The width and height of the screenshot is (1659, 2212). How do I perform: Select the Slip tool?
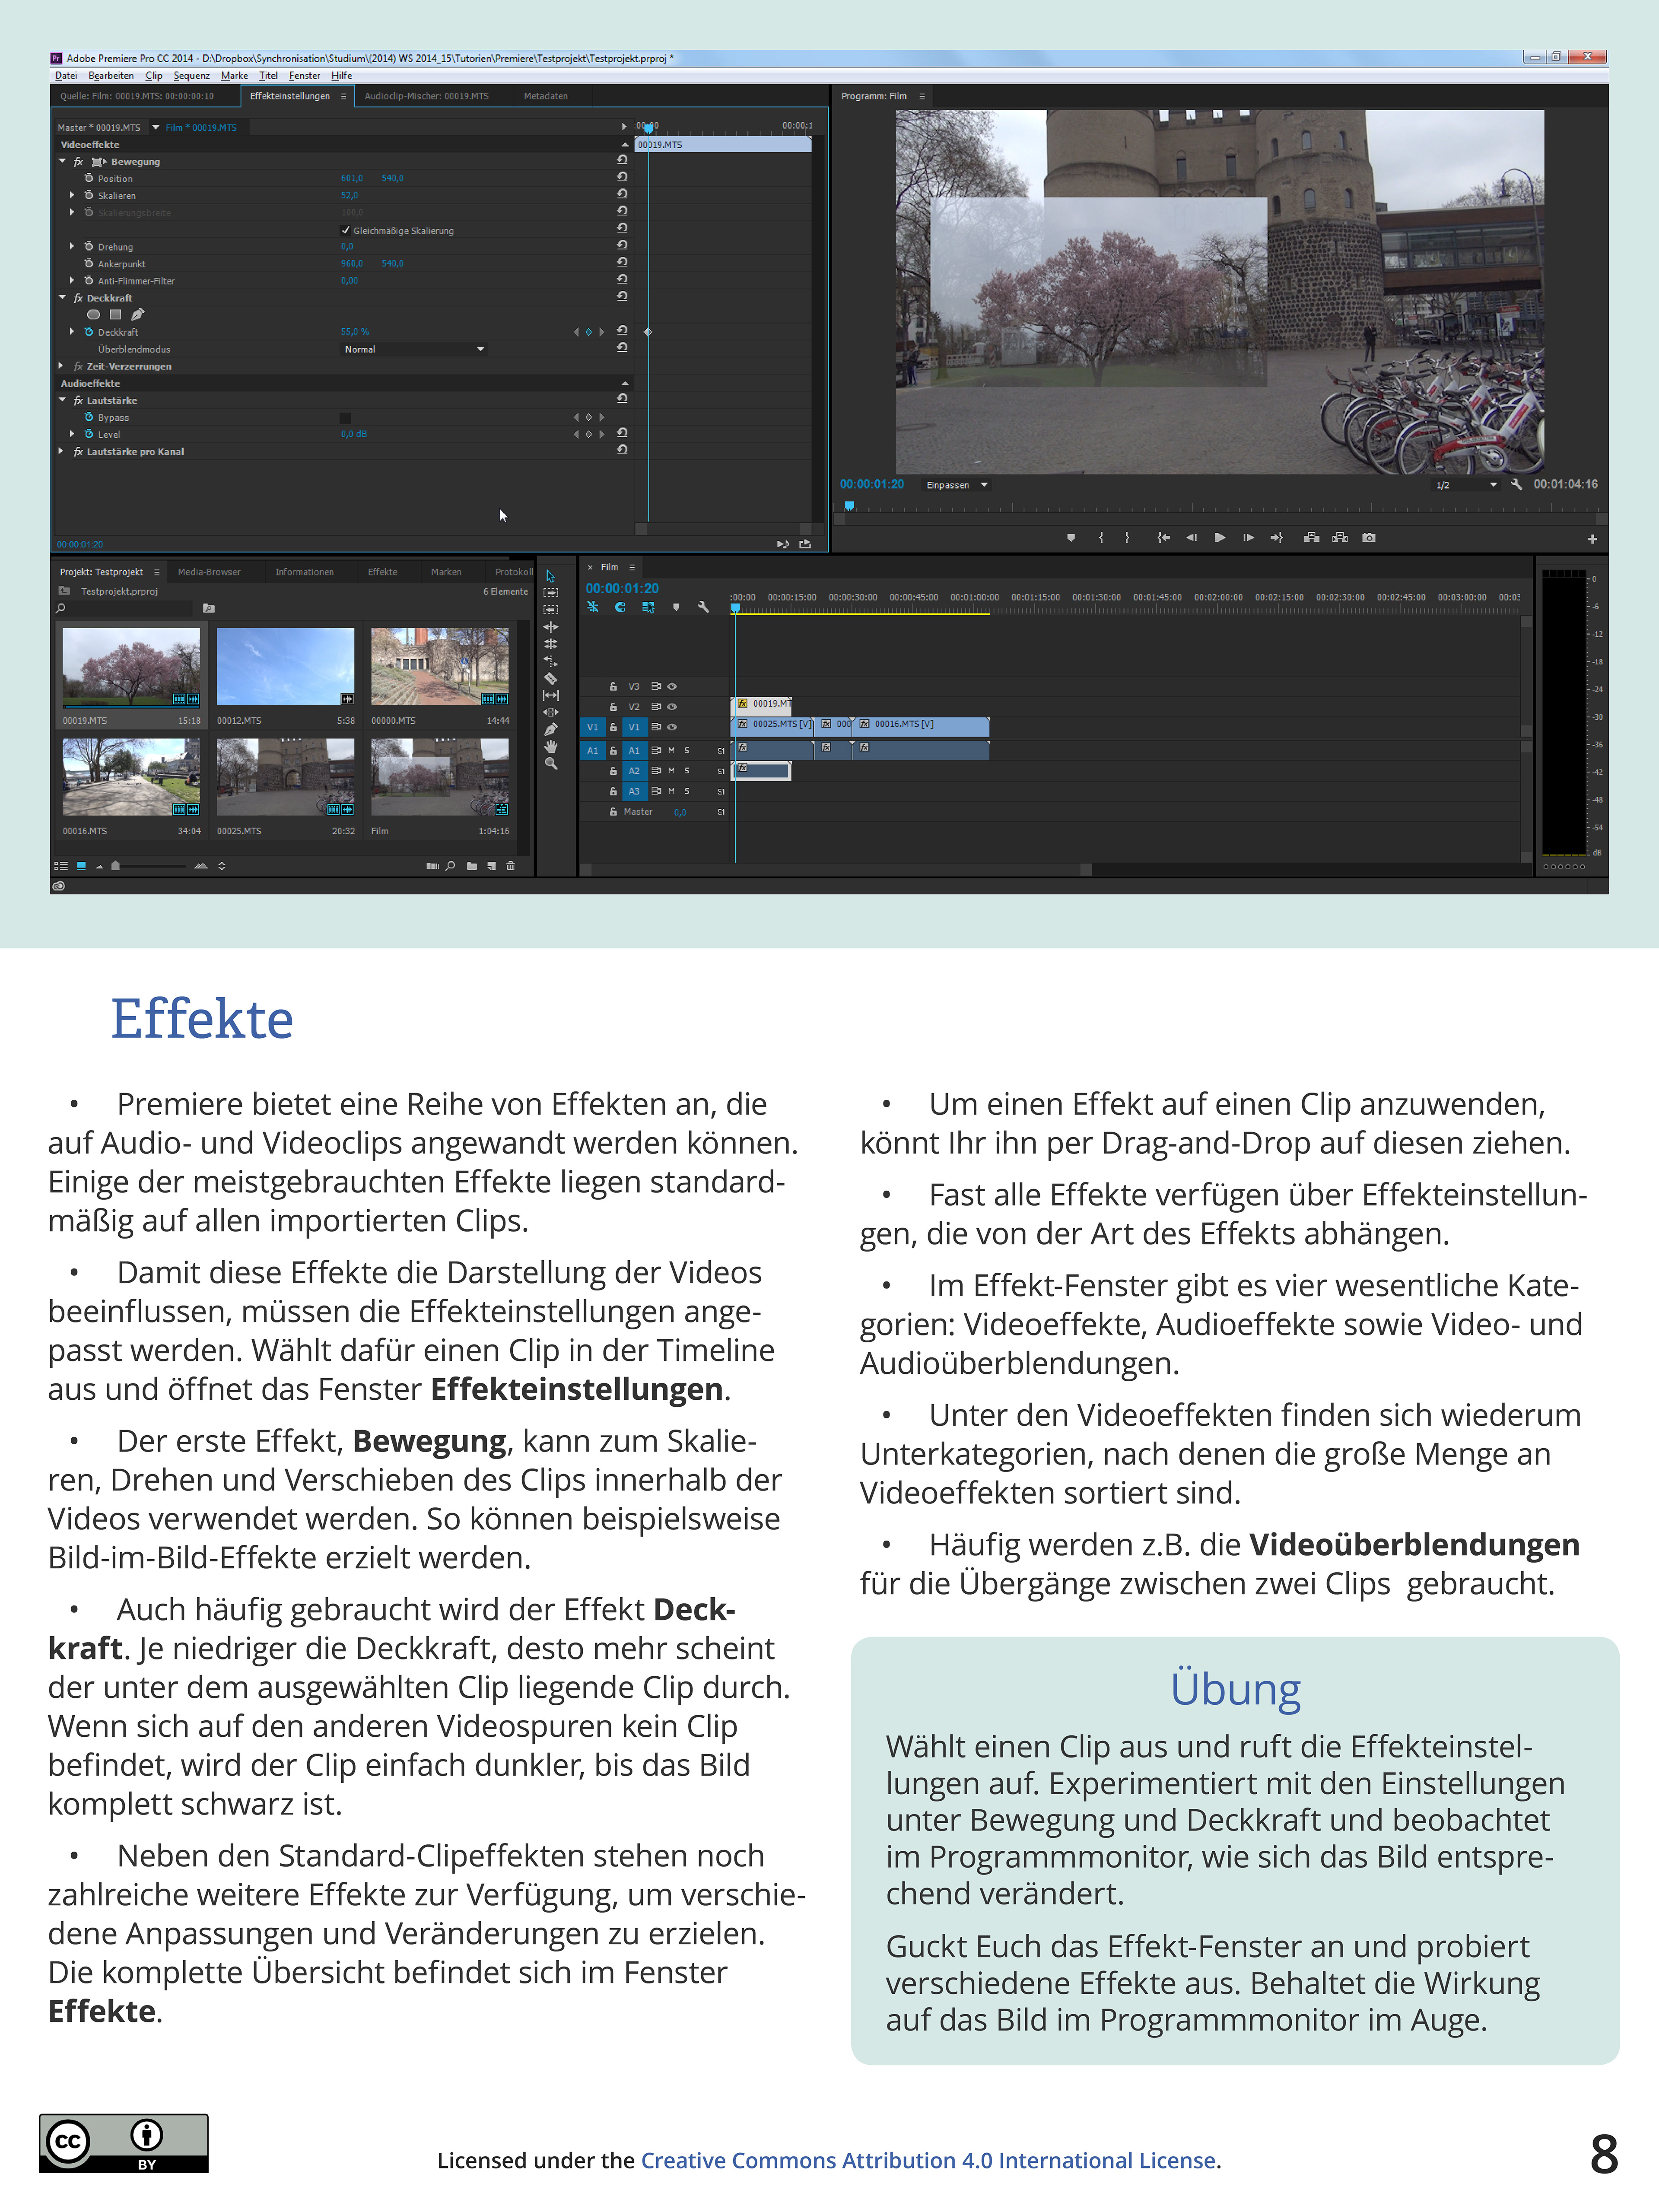550,695
